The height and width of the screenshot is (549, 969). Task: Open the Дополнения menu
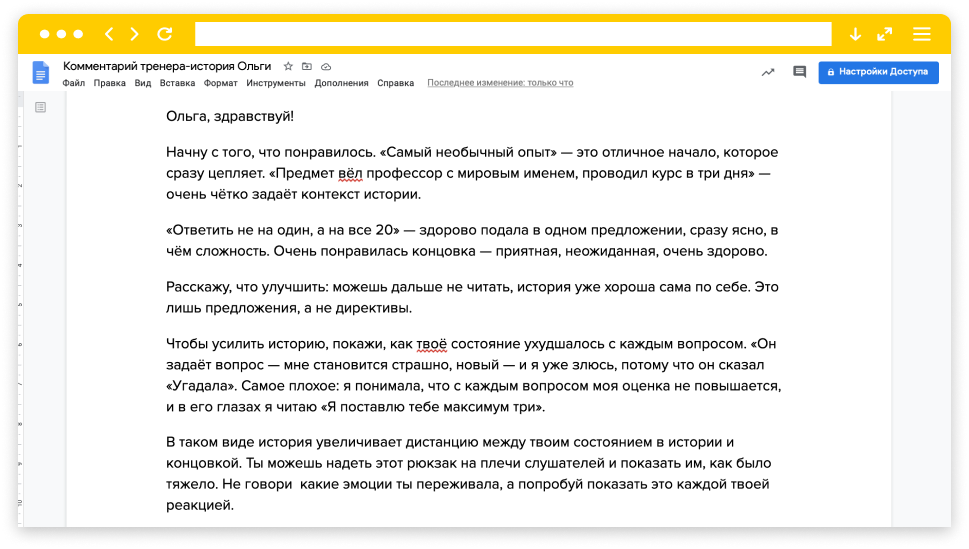341,83
